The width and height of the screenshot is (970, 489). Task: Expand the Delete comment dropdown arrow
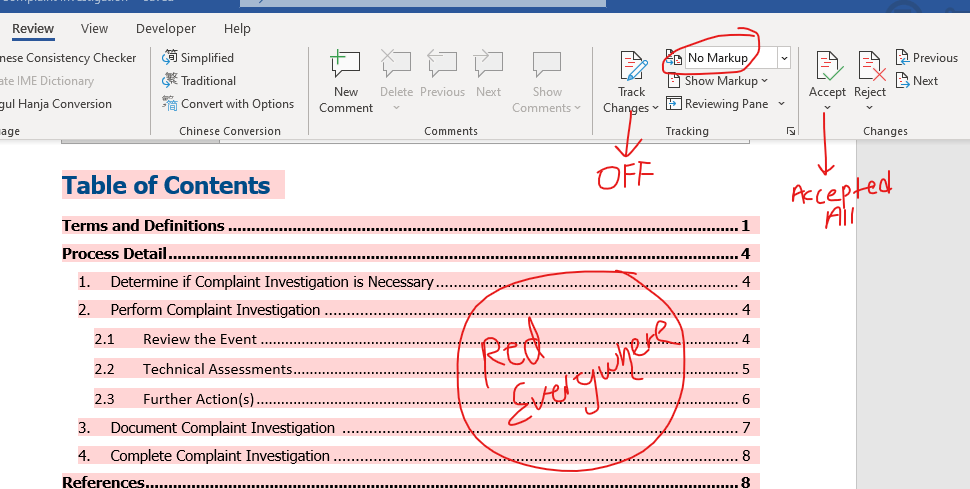(x=396, y=108)
